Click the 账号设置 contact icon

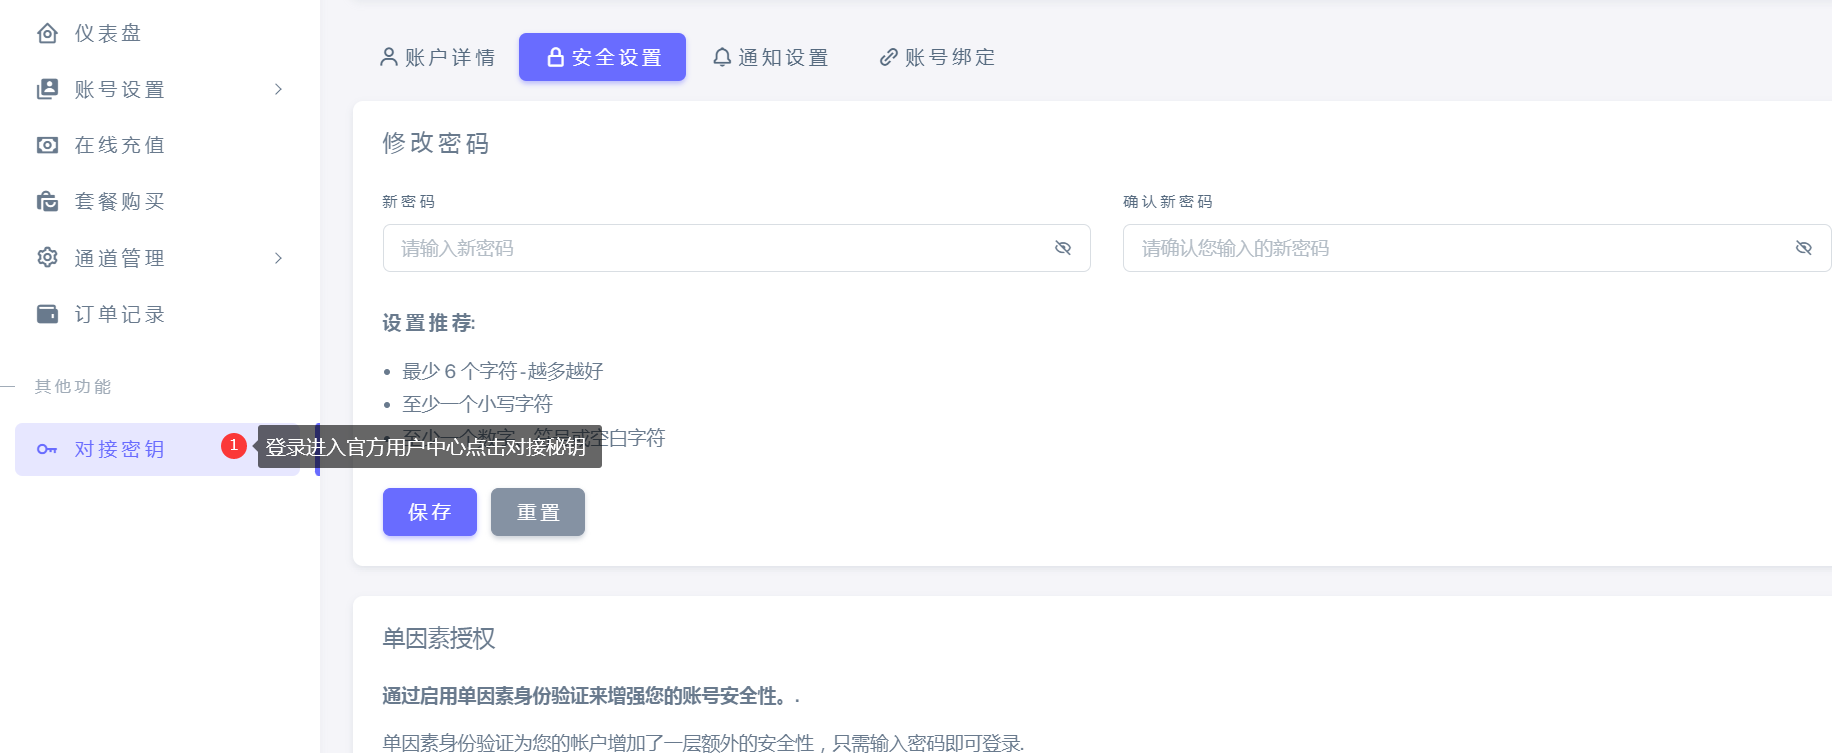coord(47,90)
